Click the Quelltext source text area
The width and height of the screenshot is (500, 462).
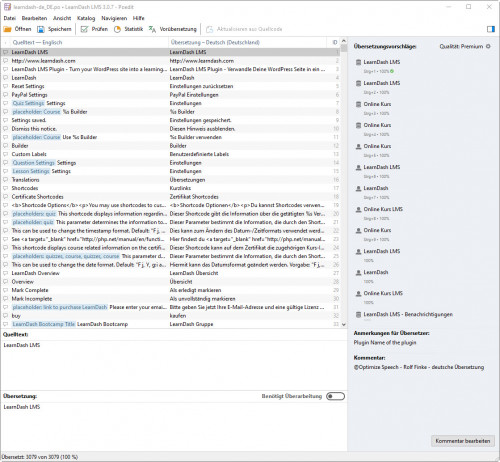point(173,365)
